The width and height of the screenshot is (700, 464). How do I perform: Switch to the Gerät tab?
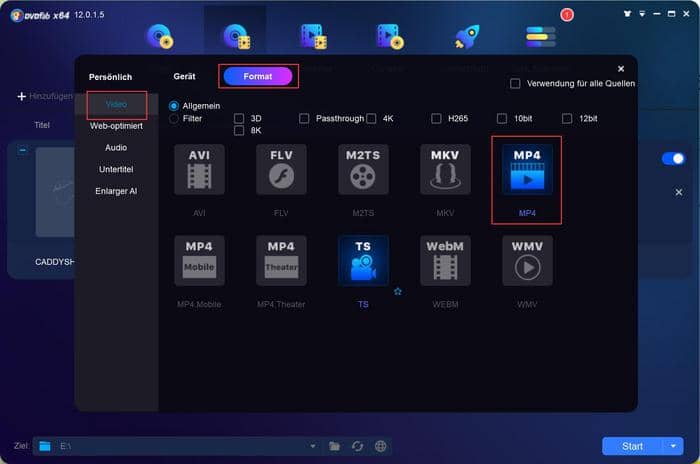[184, 76]
